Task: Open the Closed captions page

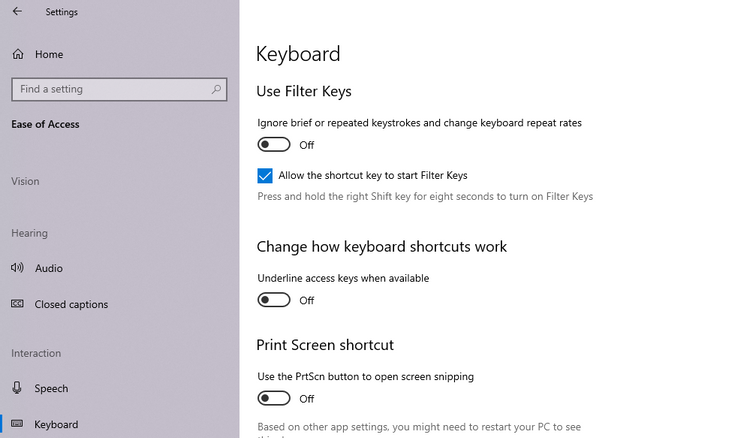Action: 71,304
